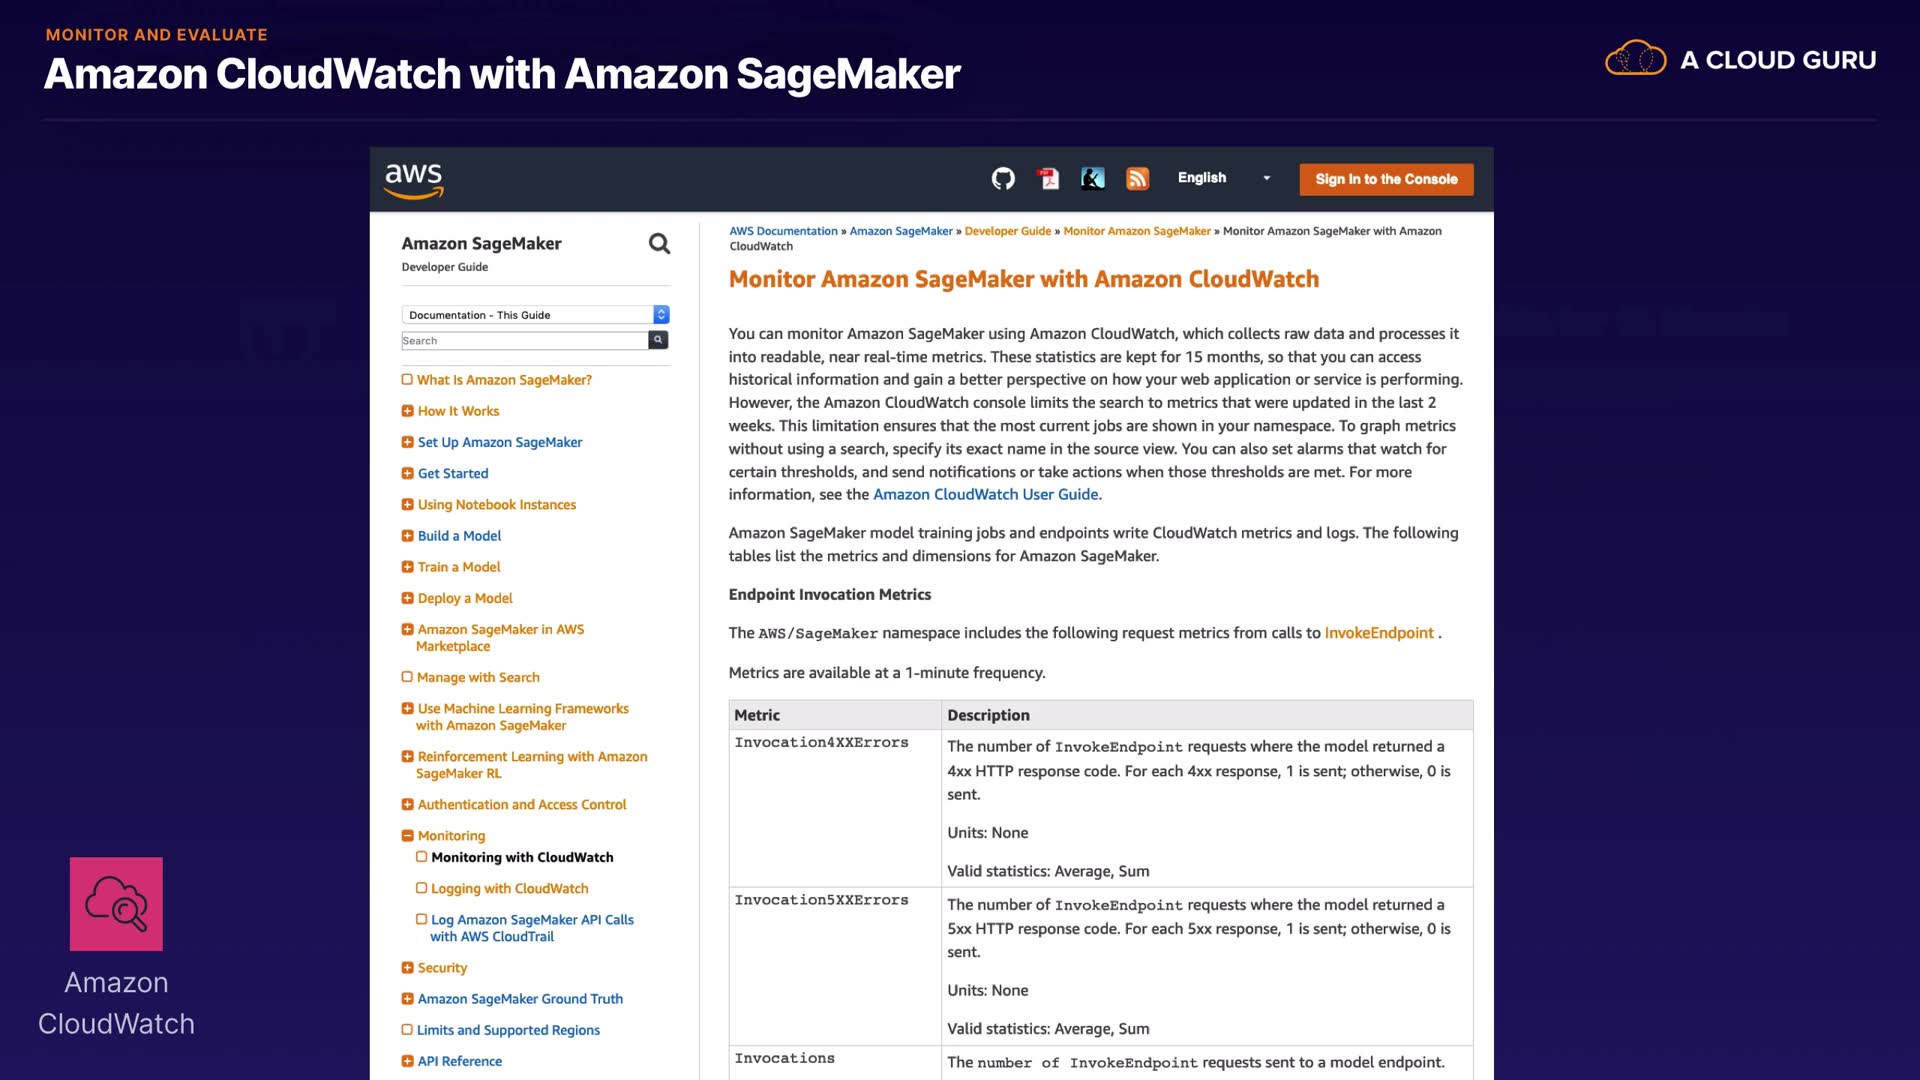Image resolution: width=1920 pixels, height=1080 pixels.
Task: Expand the Deploy a Model section
Action: [x=407, y=598]
